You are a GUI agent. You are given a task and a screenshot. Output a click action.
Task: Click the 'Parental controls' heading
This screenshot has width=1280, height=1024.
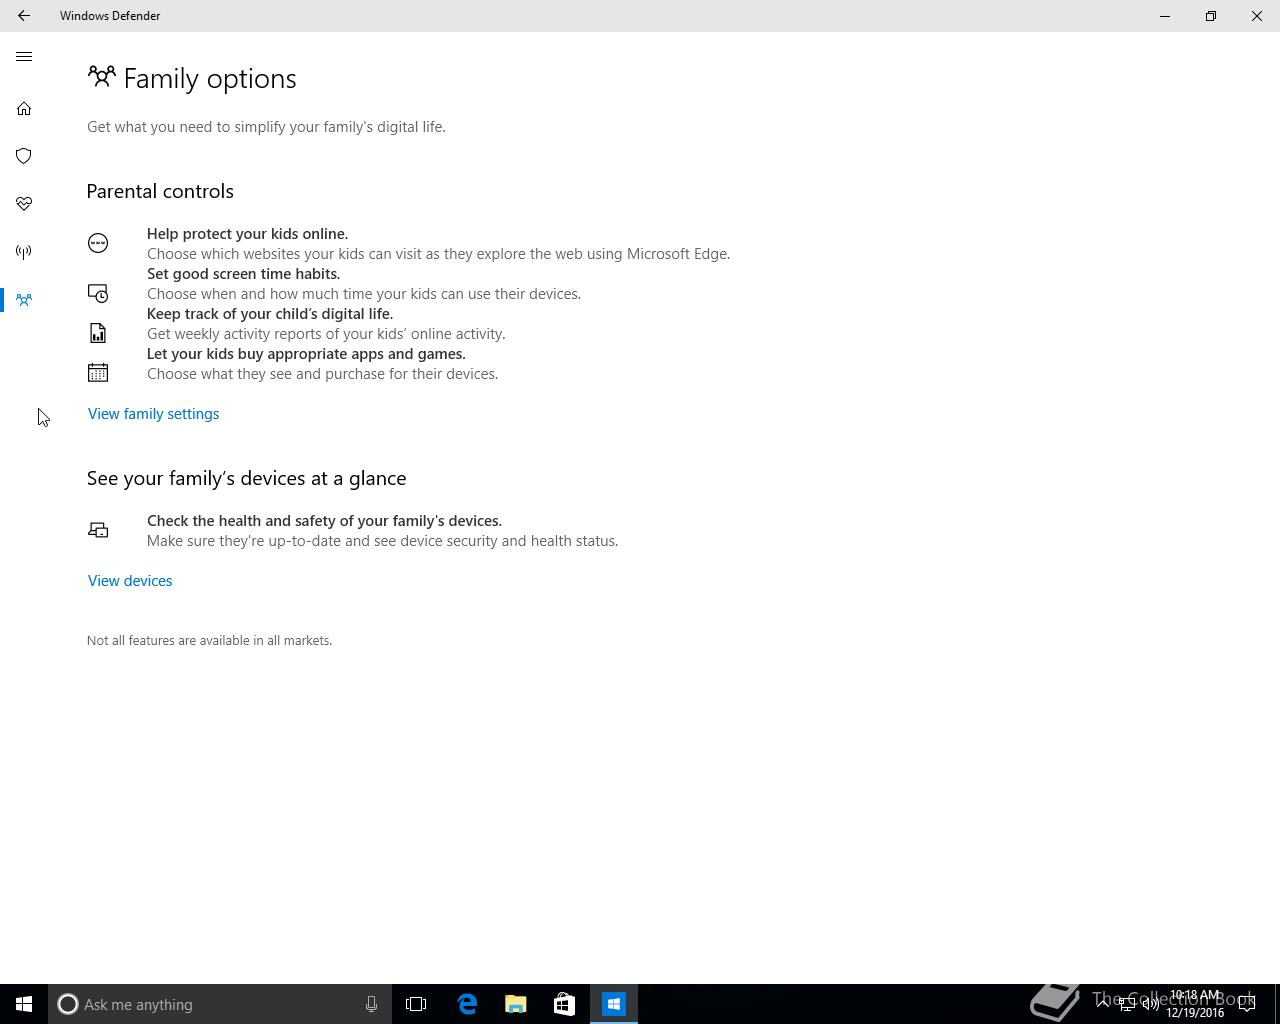160,191
